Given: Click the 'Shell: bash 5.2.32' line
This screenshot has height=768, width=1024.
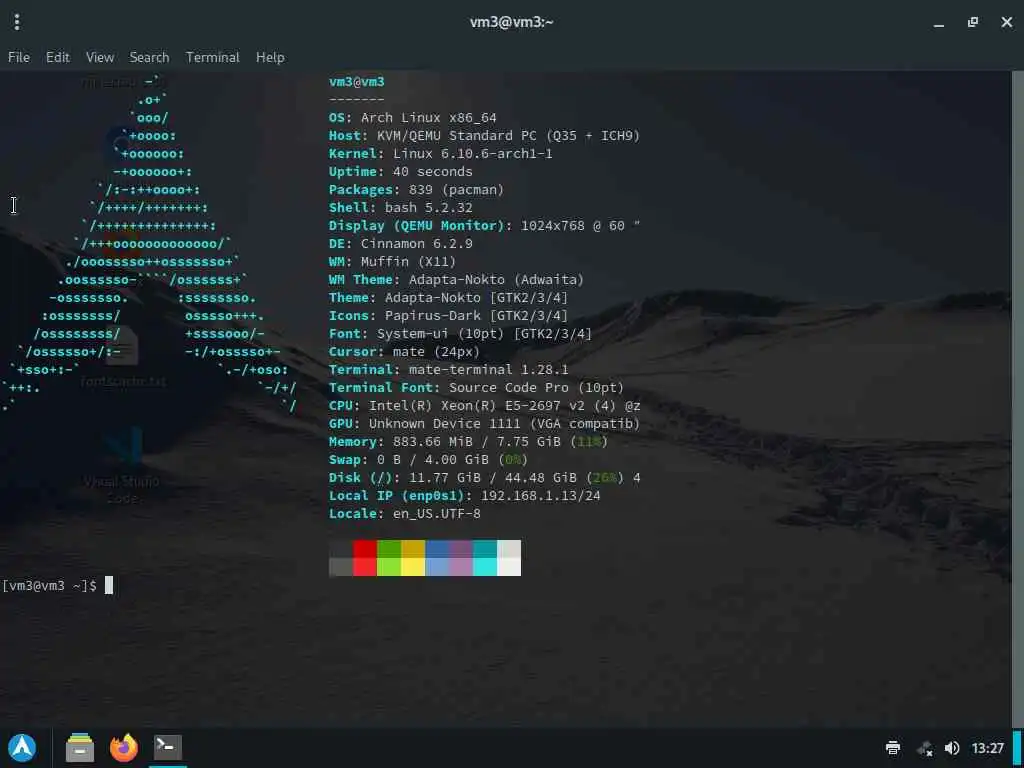Looking at the screenshot, I should (400, 207).
